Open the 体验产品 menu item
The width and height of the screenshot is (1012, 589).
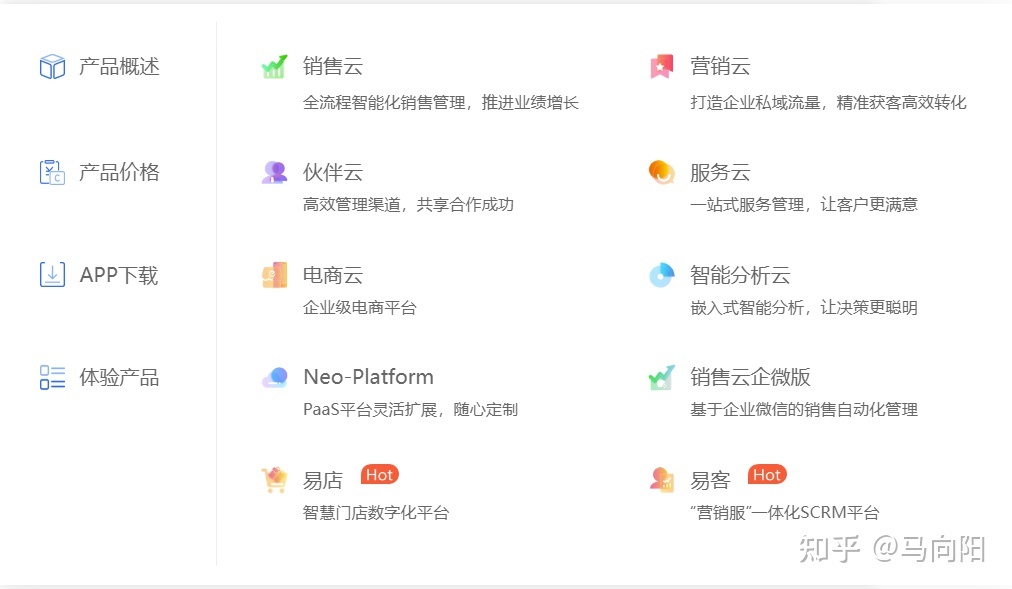tap(119, 377)
